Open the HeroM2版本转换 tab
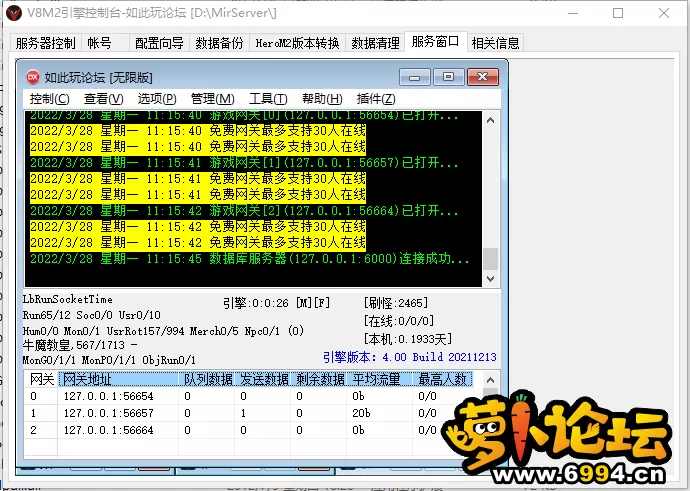The width and height of the screenshot is (690, 491). [x=297, y=43]
